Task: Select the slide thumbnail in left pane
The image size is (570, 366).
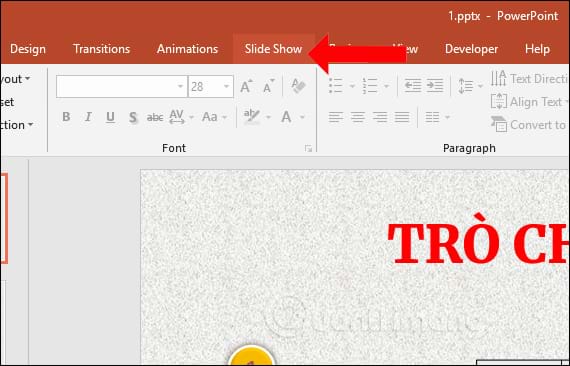Action: pyautogui.click(x=4, y=218)
